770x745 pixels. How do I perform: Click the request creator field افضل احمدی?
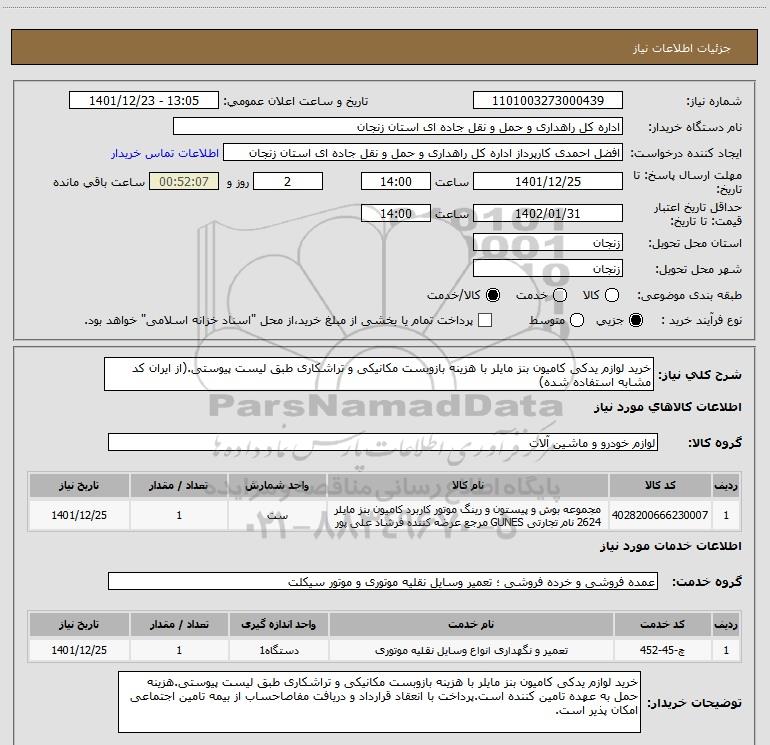tap(423, 152)
